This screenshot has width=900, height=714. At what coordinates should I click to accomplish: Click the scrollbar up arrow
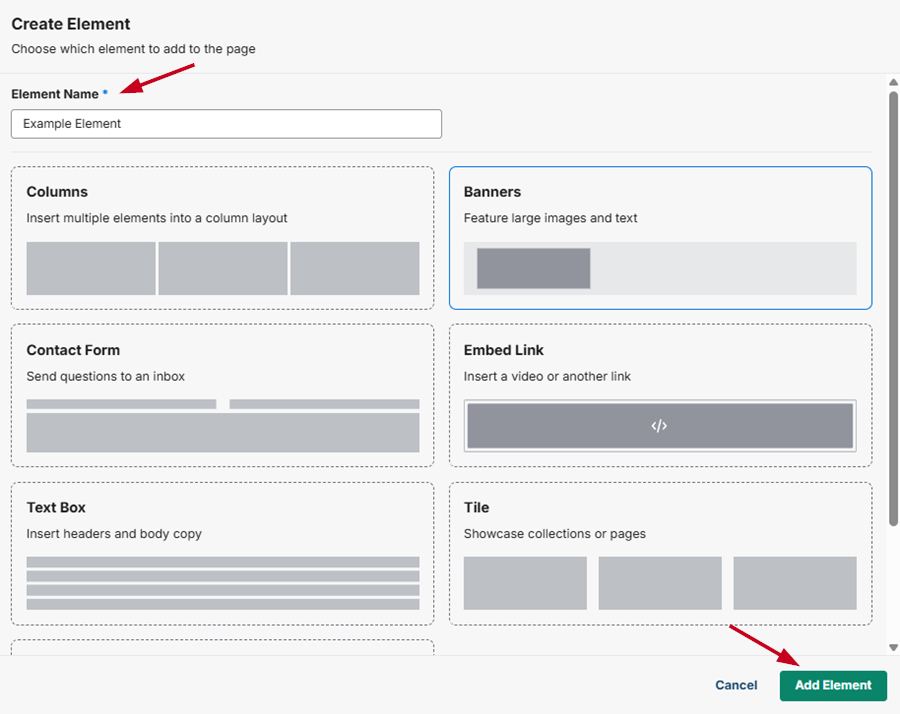(893, 82)
